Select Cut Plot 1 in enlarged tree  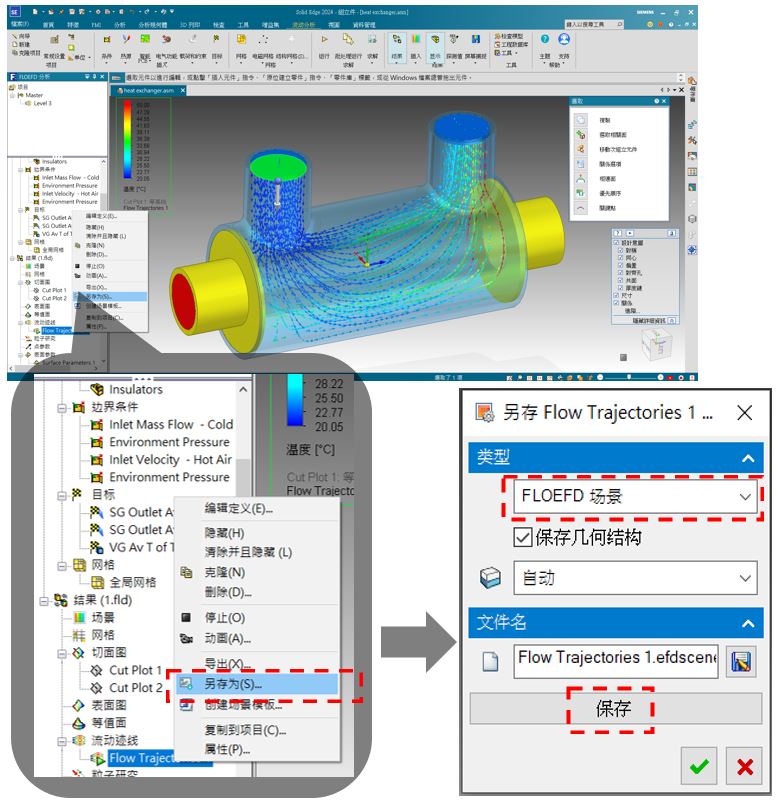(x=135, y=670)
